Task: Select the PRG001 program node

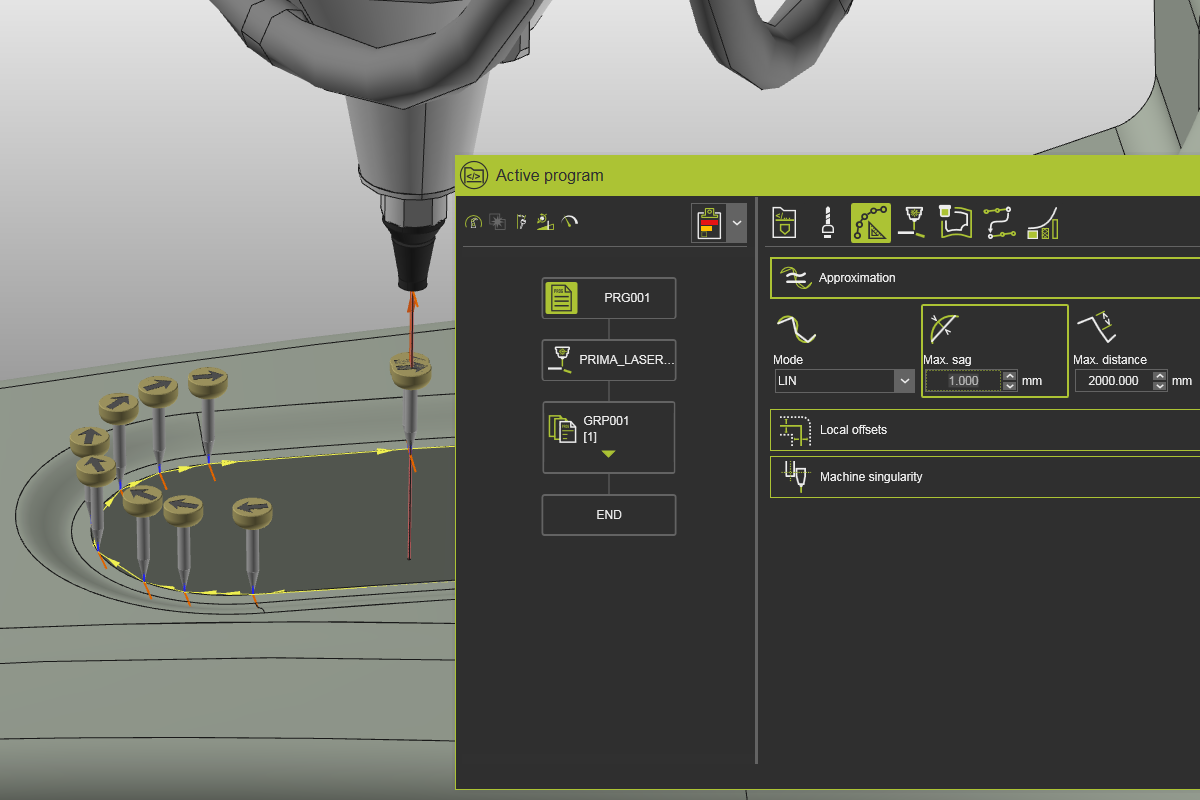Action: 609,298
